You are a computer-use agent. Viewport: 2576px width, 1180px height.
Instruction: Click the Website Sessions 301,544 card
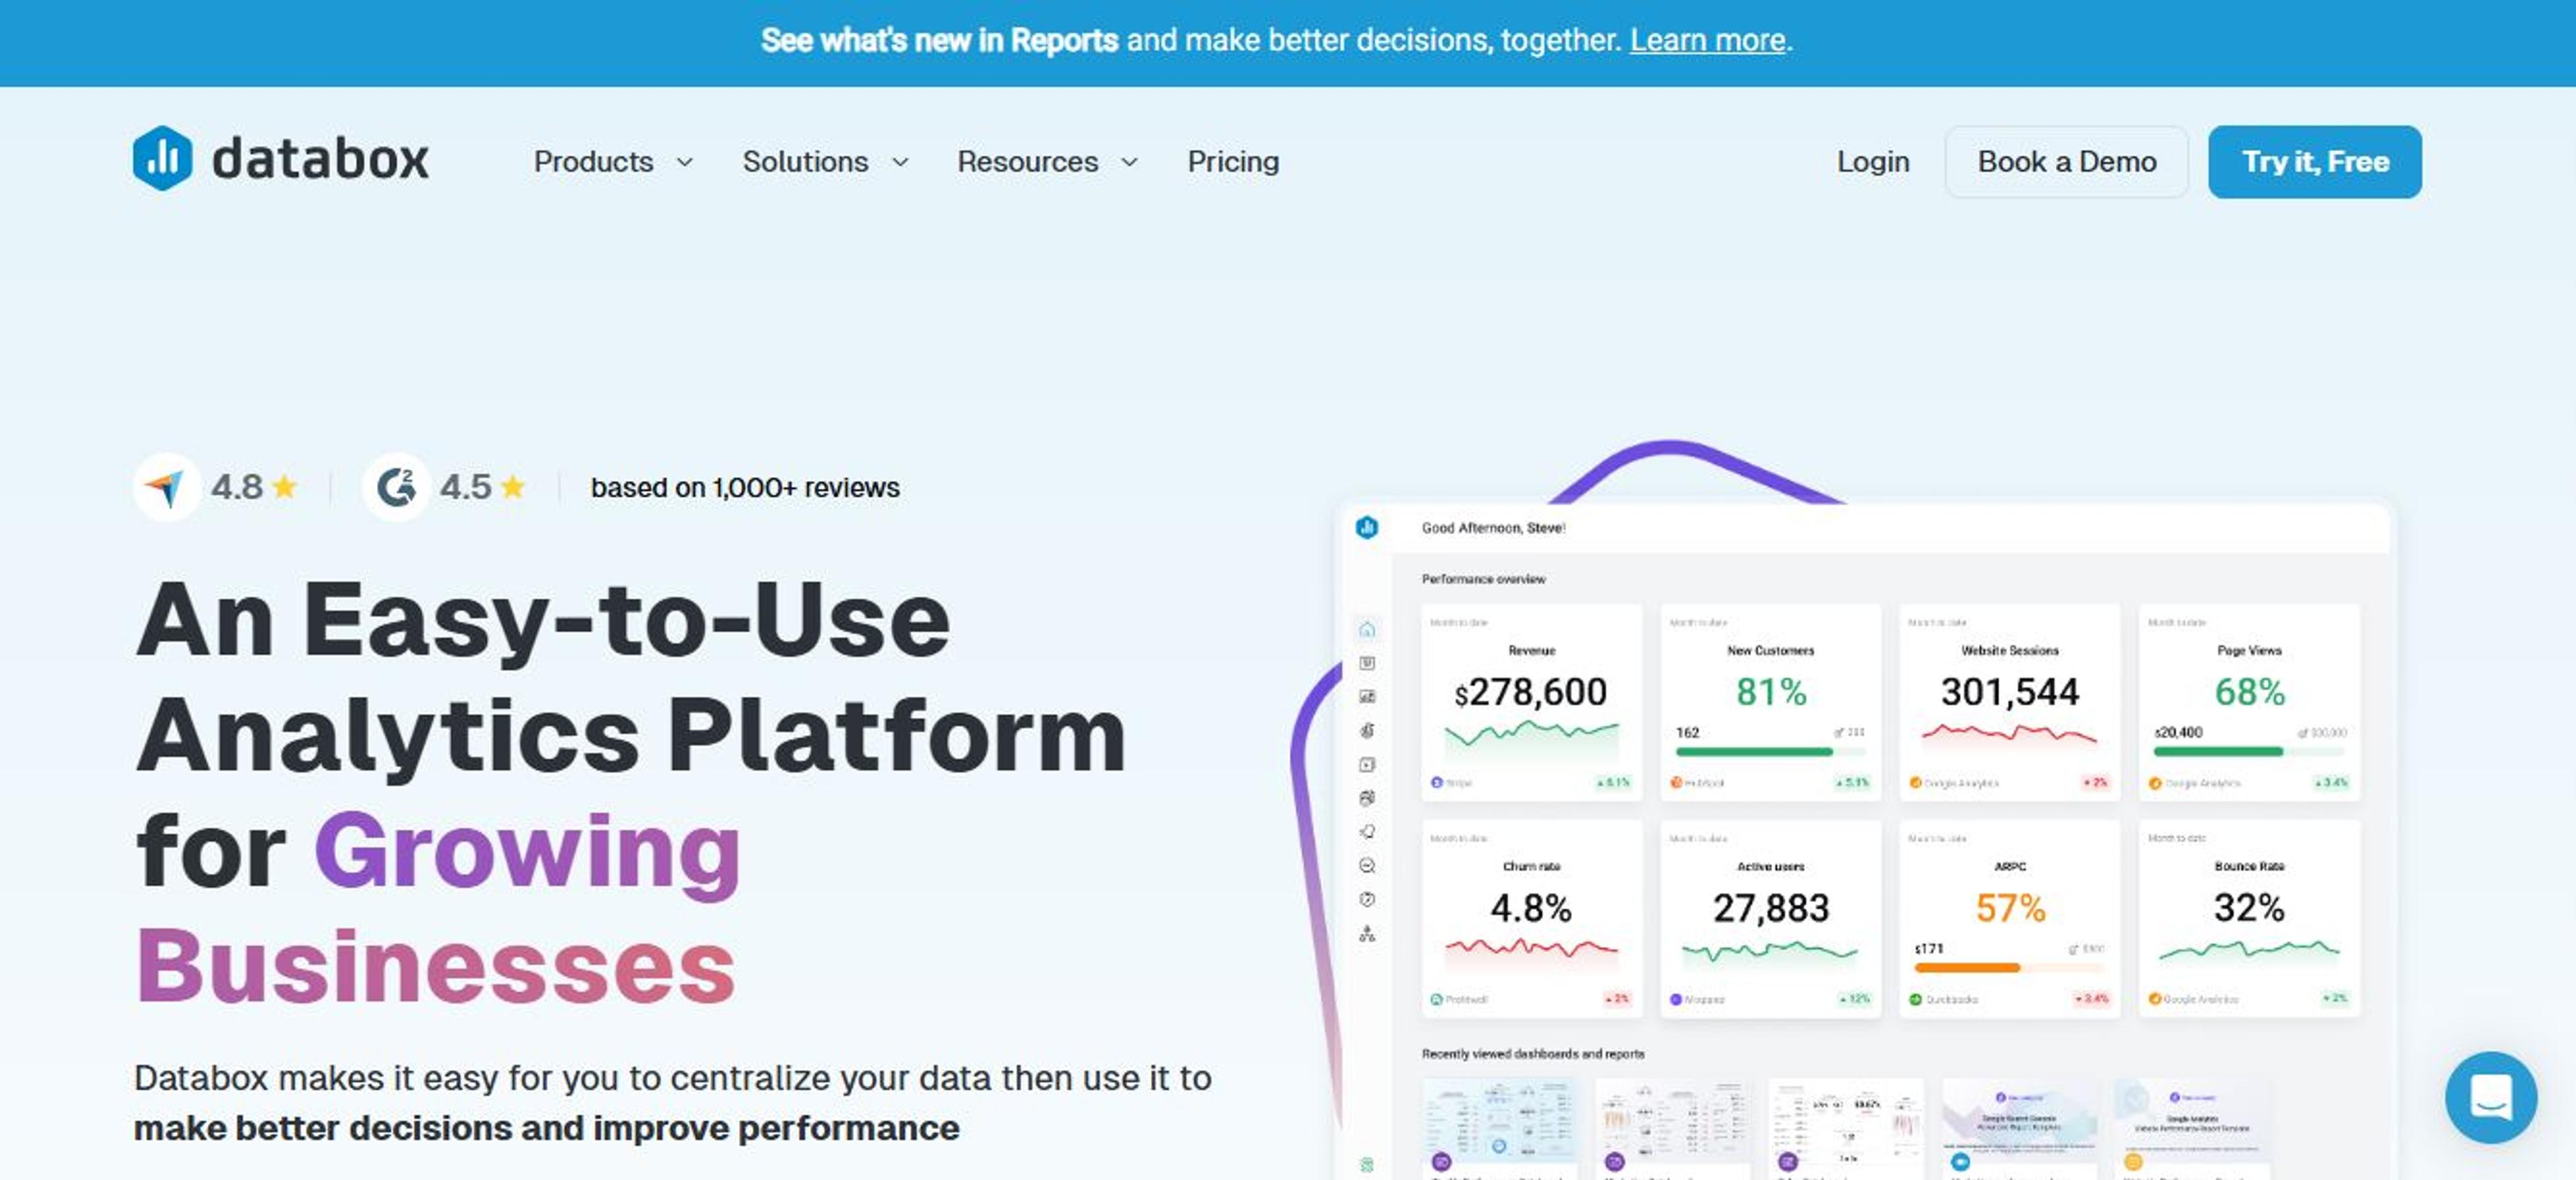click(x=2009, y=701)
